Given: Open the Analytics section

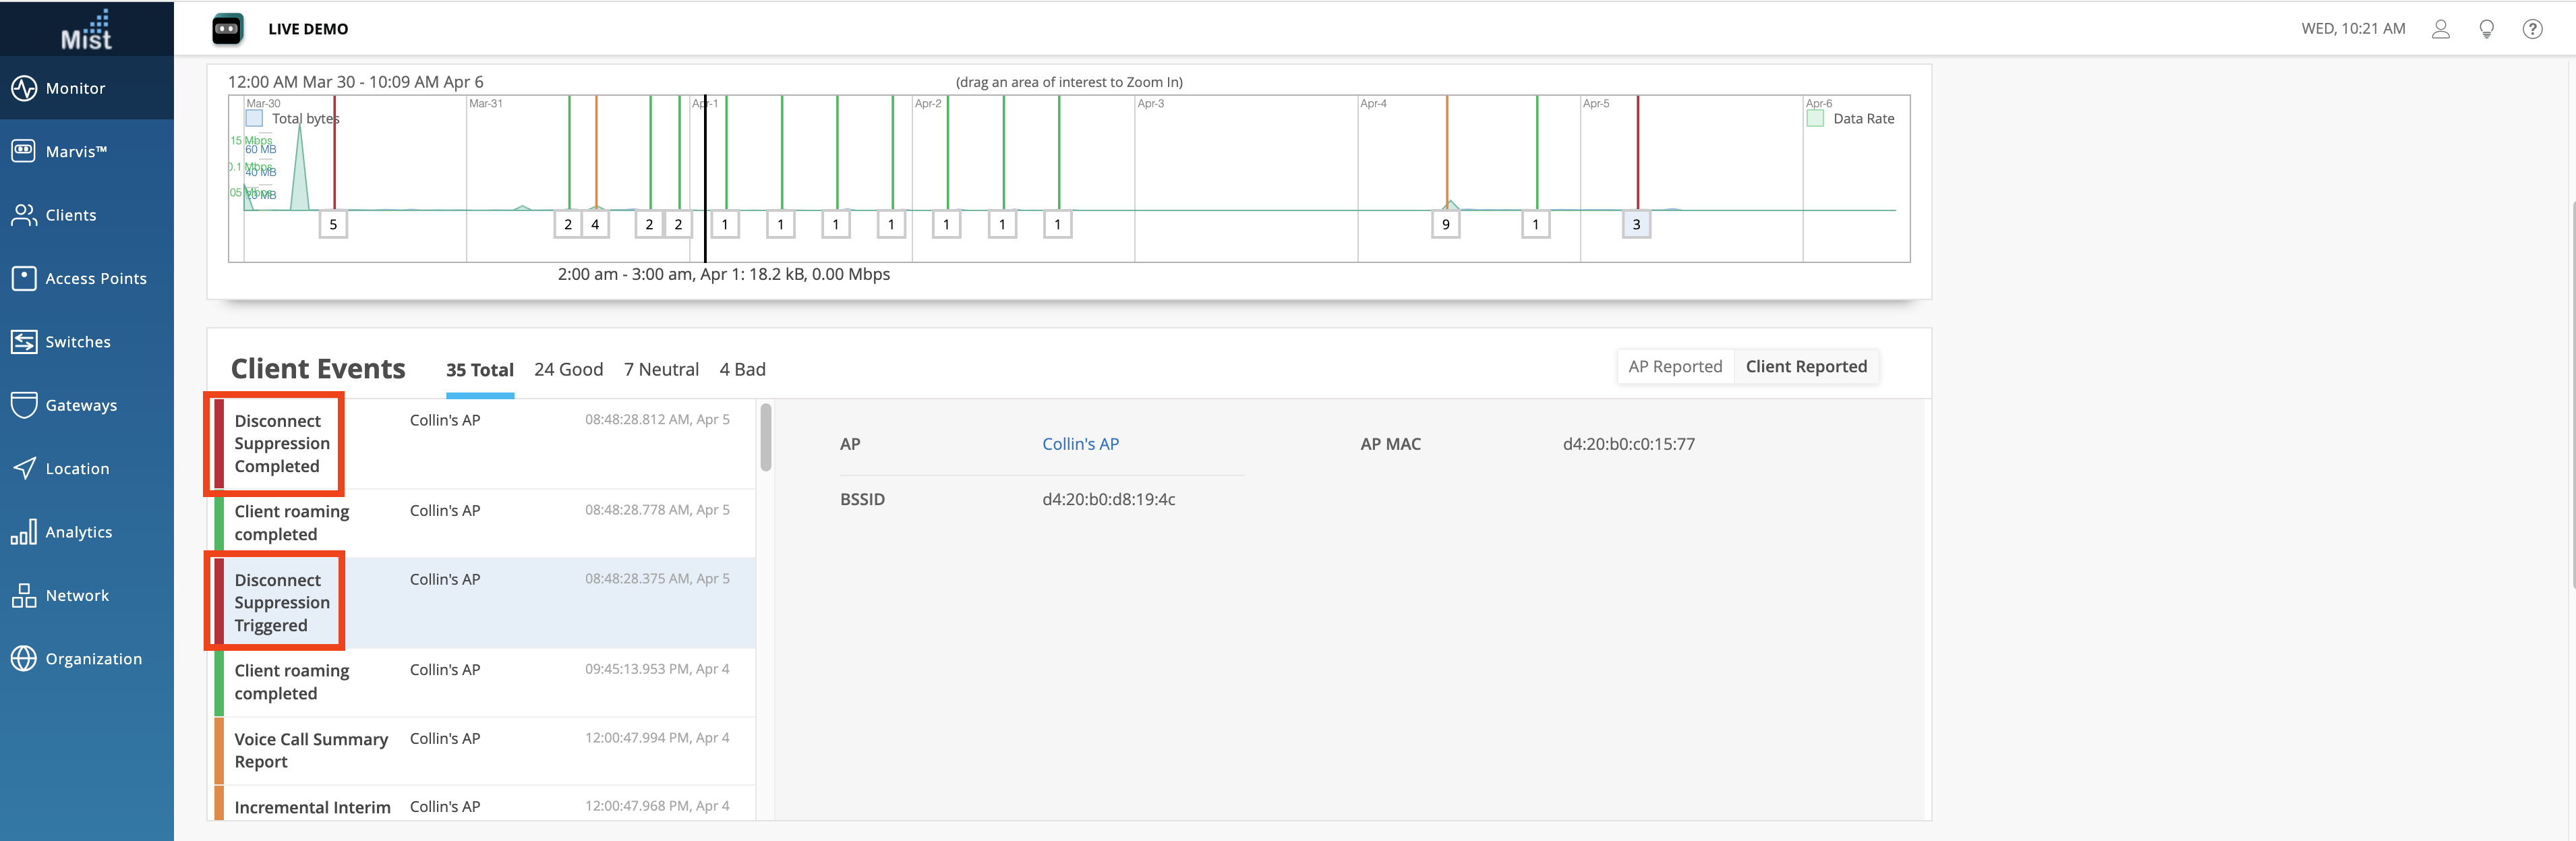Looking at the screenshot, I should pos(78,532).
